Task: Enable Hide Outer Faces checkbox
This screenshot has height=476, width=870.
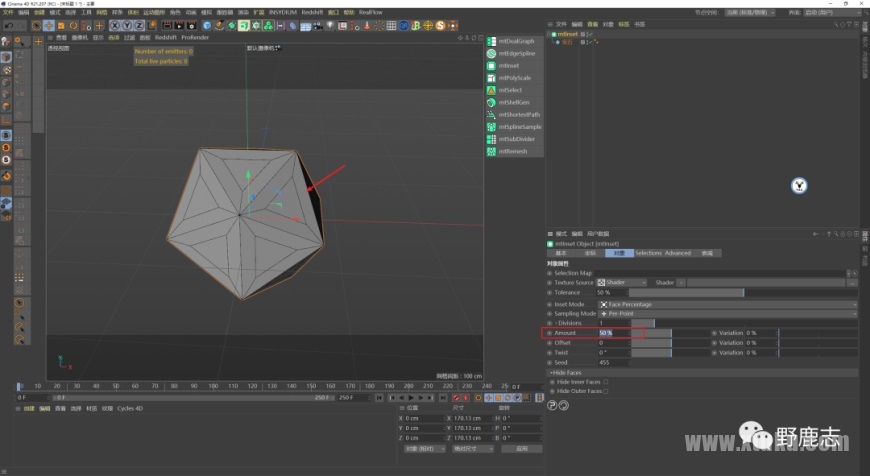Action: (x=606, y=391)
